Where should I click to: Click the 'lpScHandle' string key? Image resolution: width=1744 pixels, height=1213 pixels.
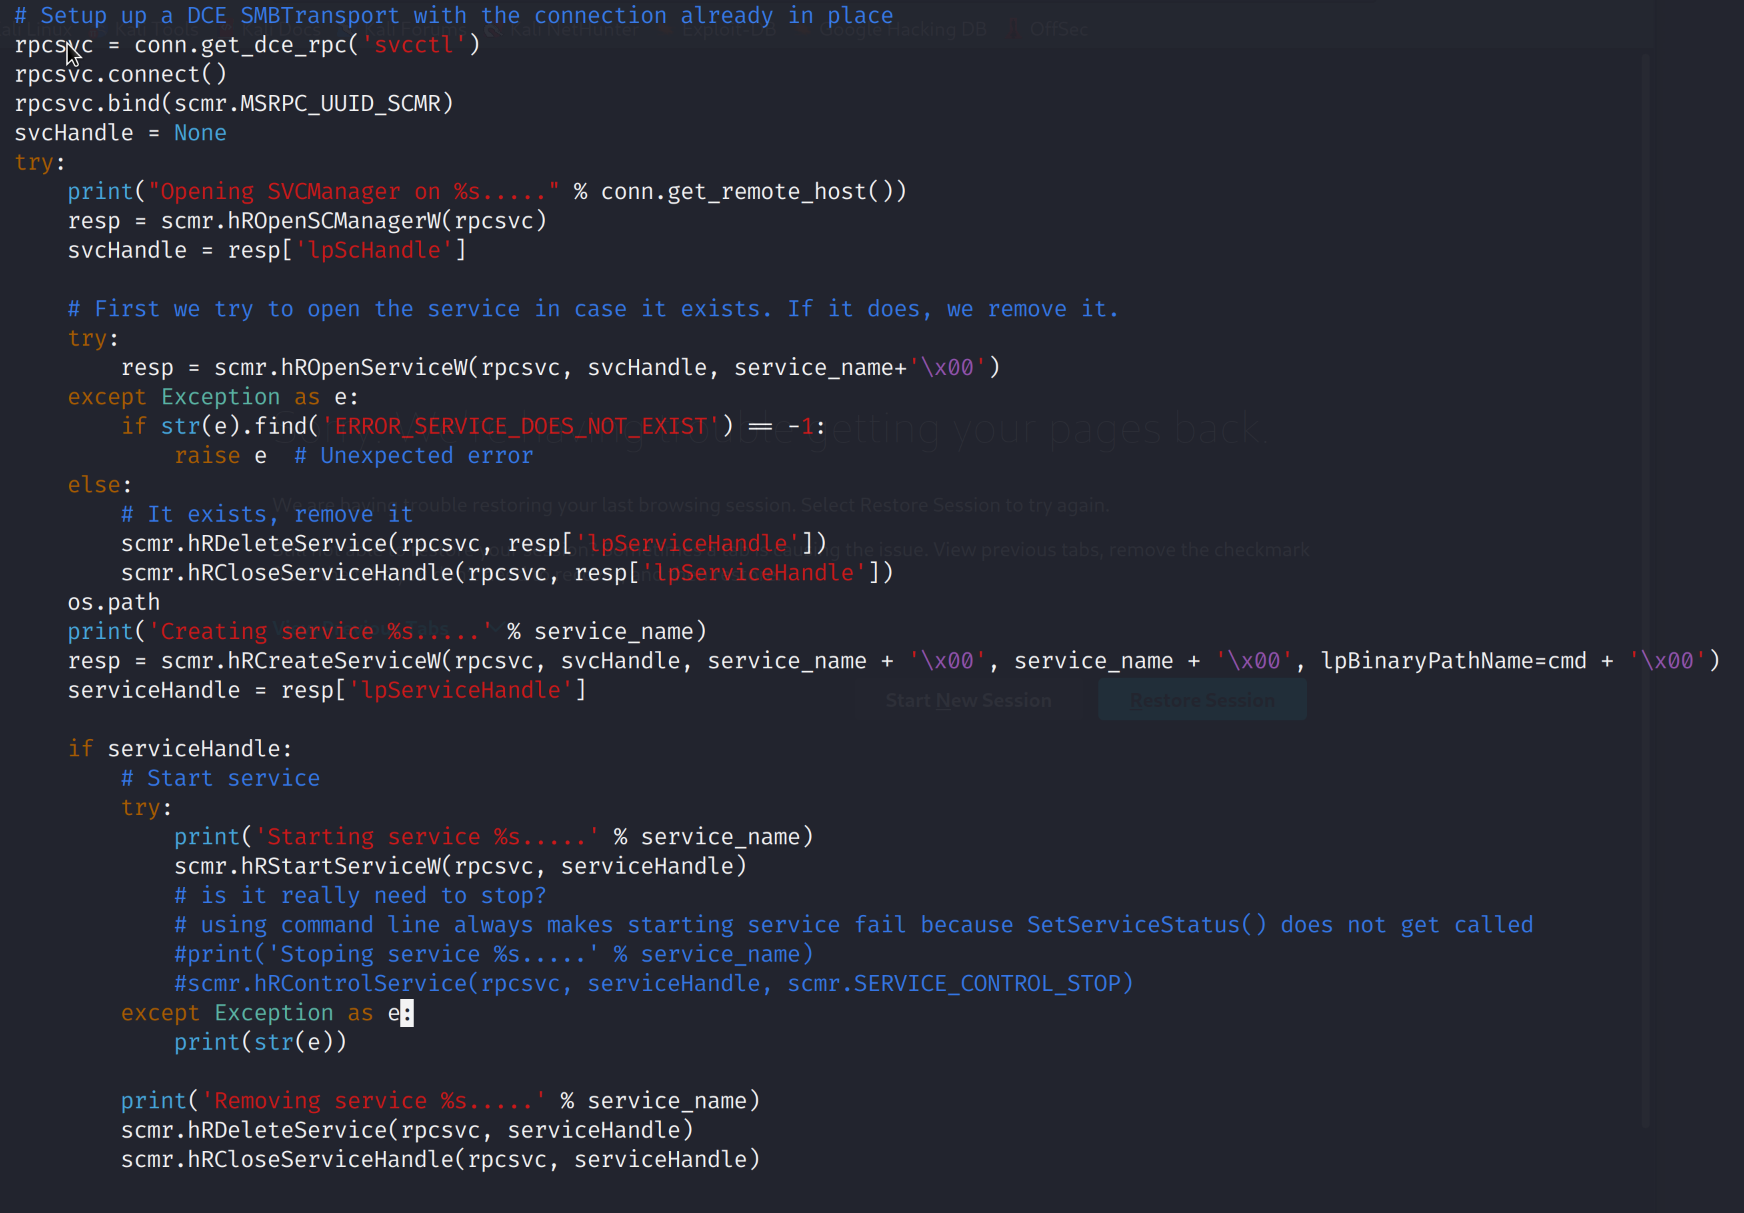(x=374, y=250)
